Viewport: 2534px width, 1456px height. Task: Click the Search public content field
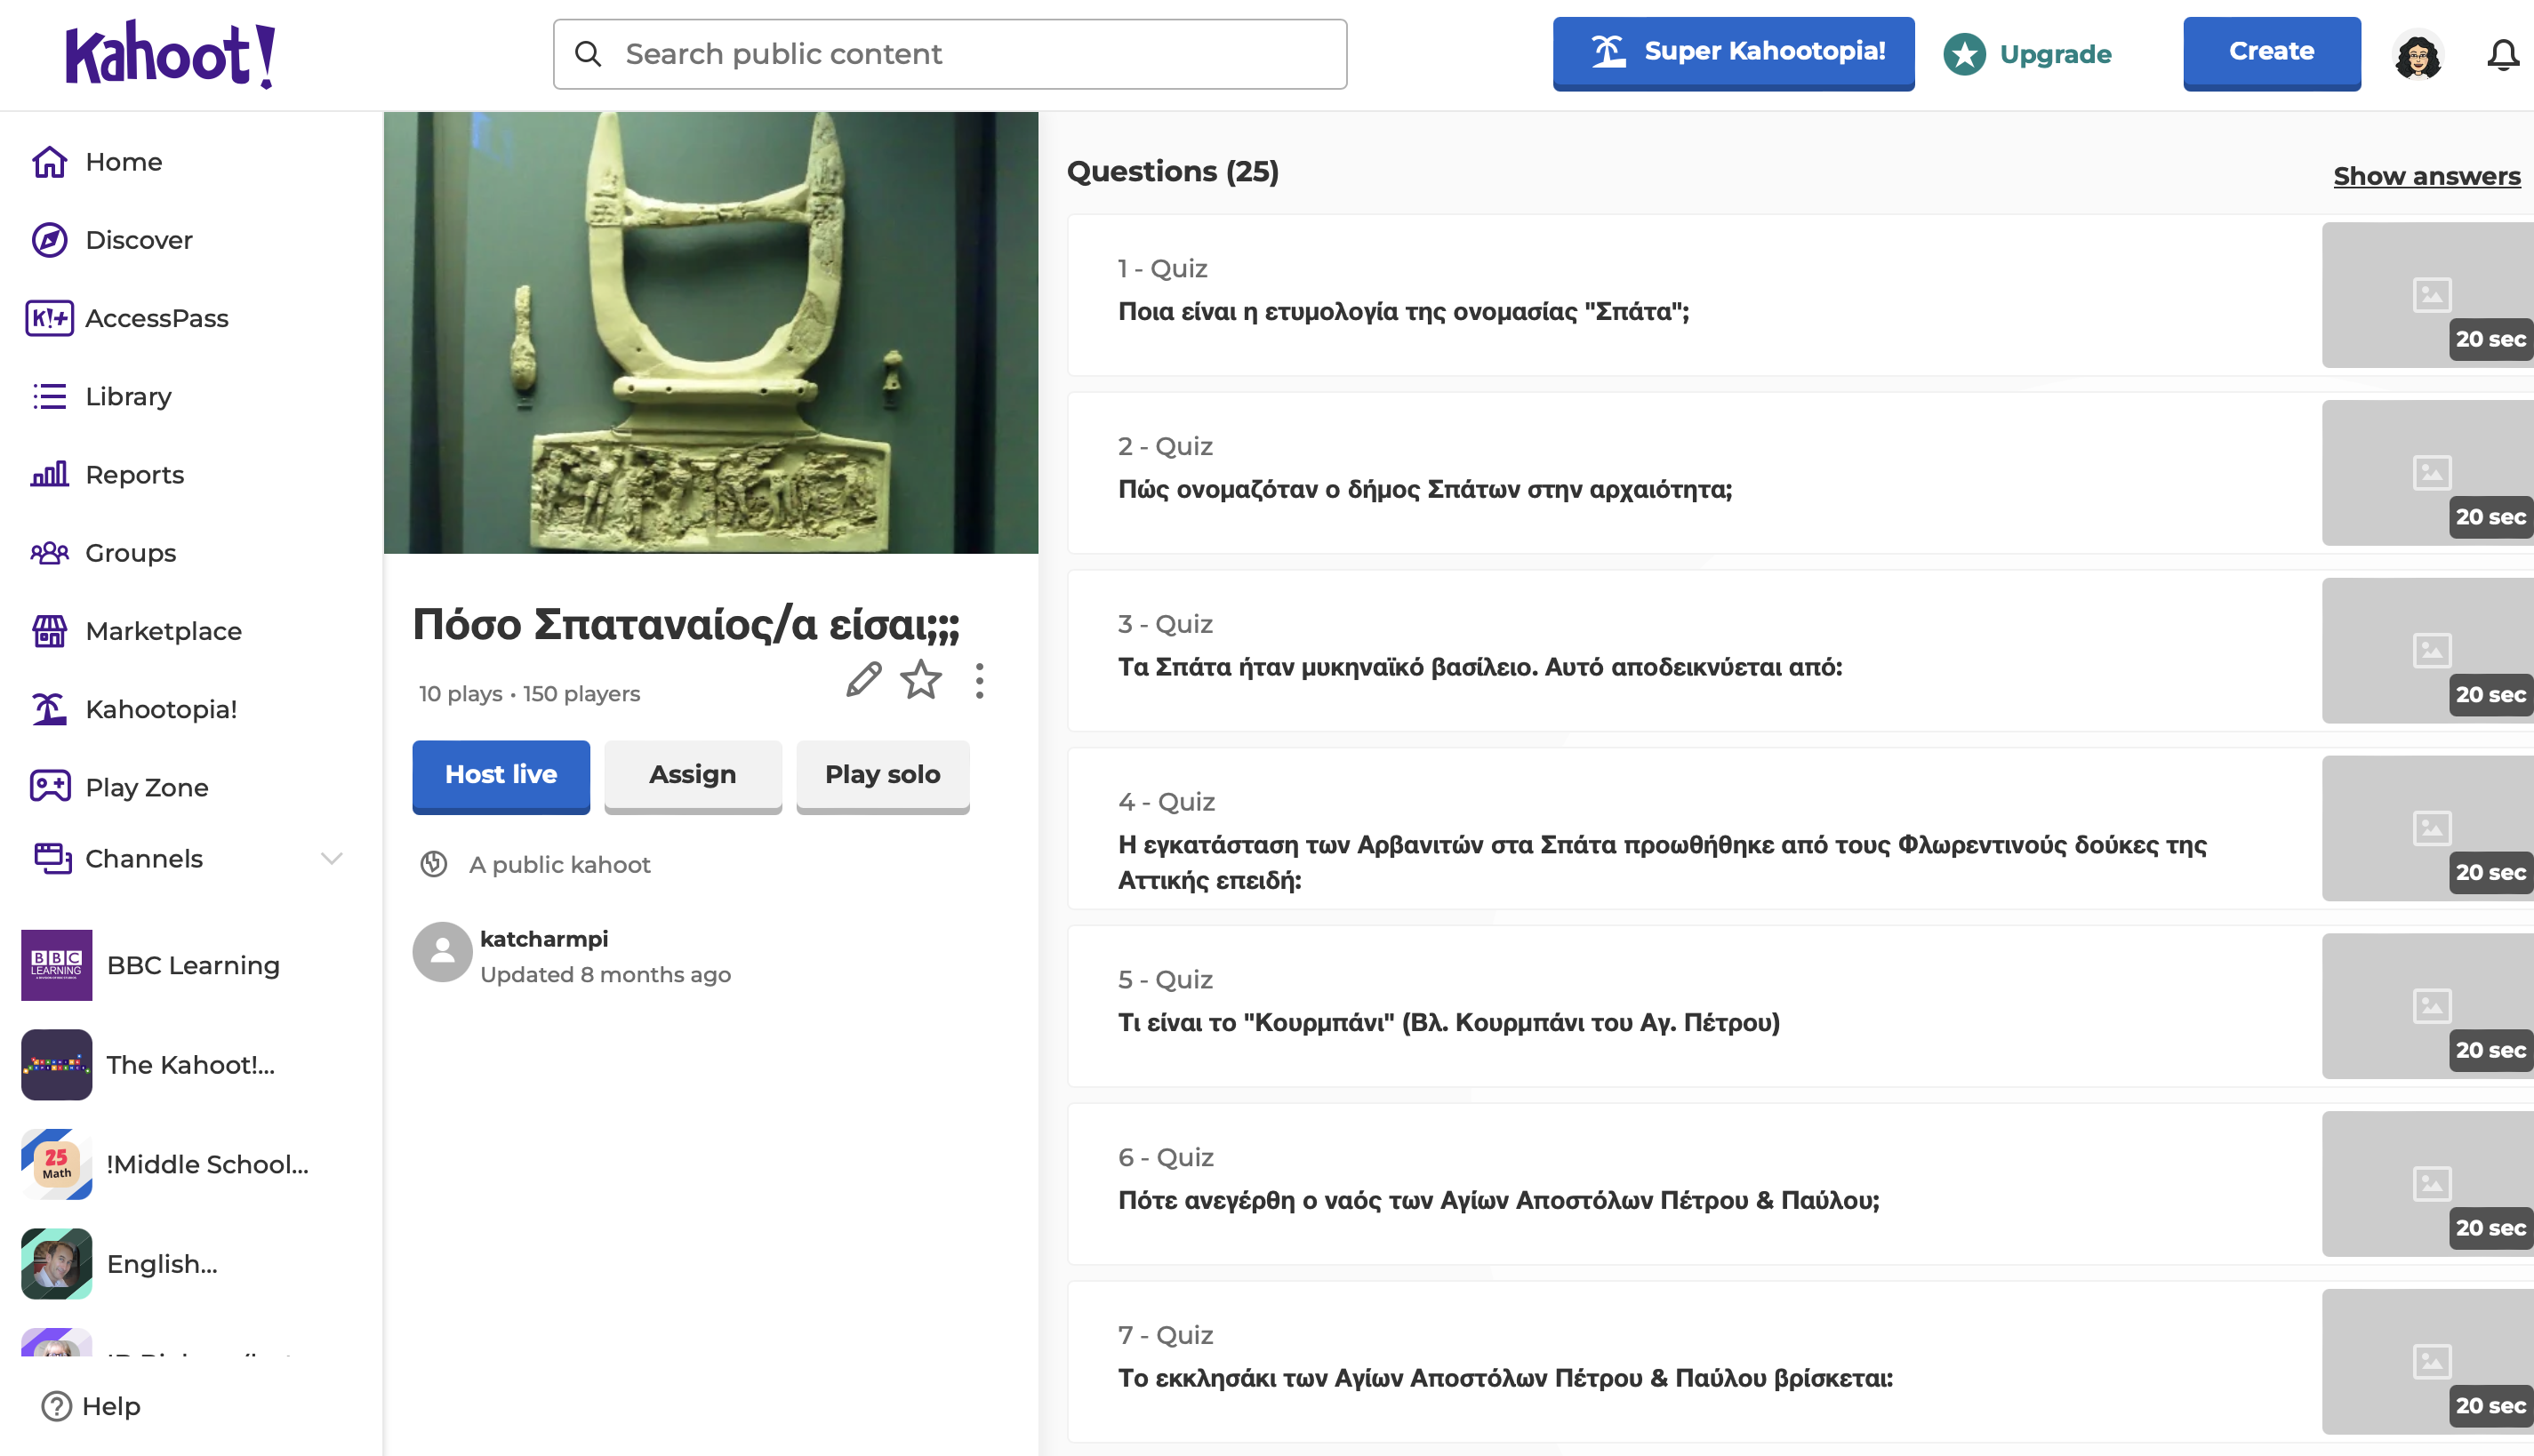point(950,54)
